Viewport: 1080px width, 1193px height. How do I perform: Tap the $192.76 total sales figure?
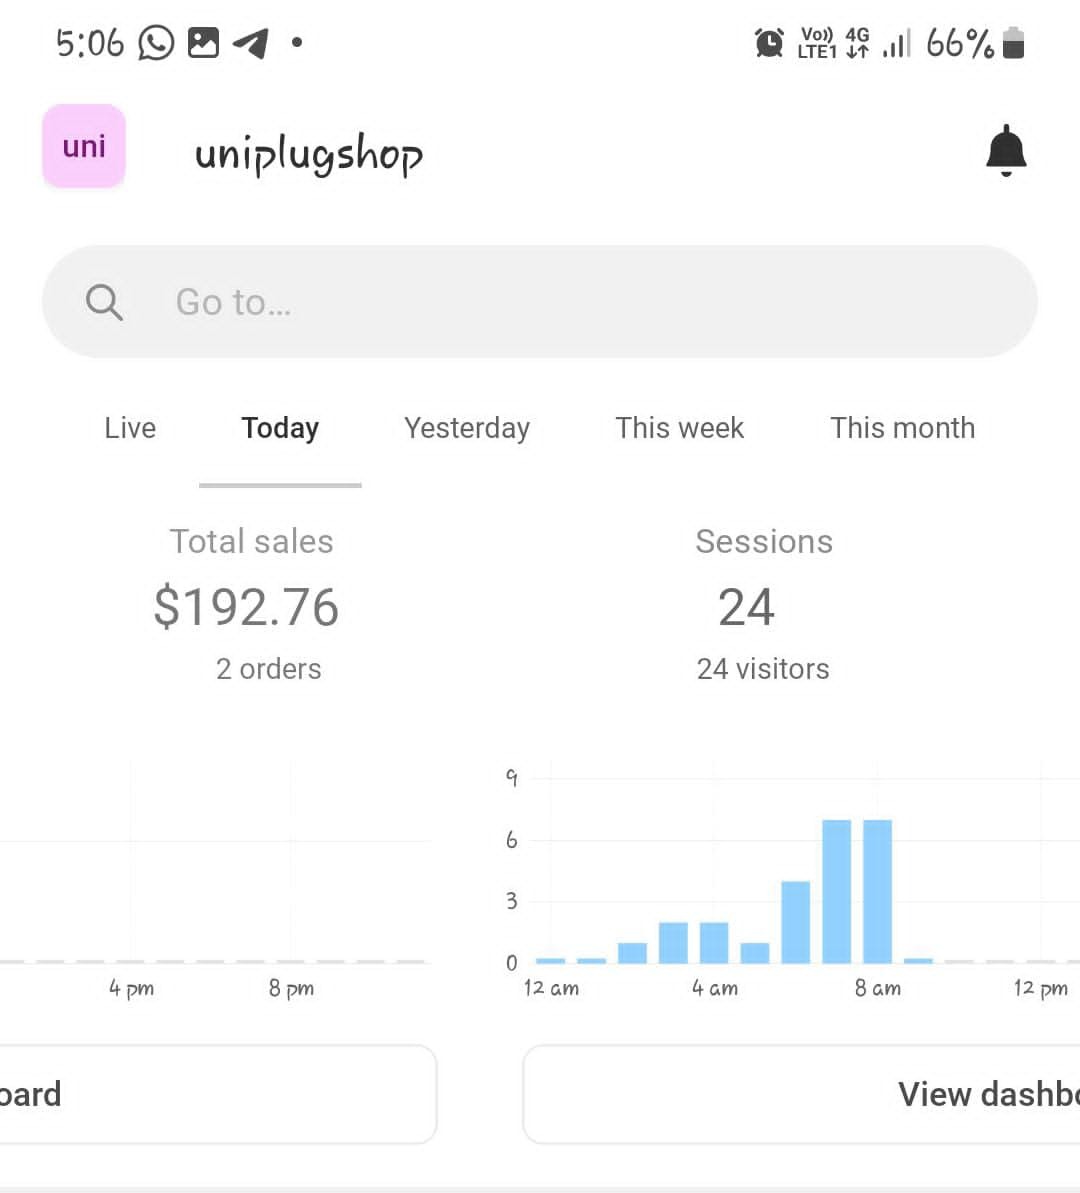(x=247, y=607)
